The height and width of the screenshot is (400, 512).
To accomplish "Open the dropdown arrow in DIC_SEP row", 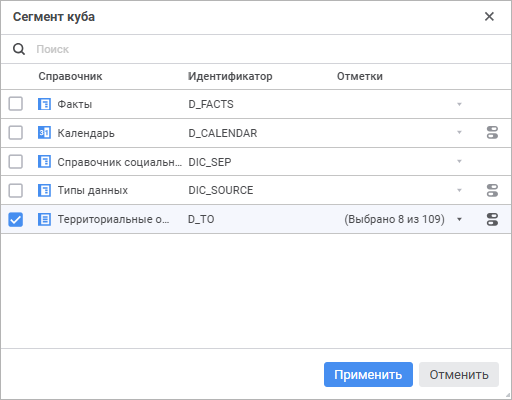I will (x=459, y=162).
